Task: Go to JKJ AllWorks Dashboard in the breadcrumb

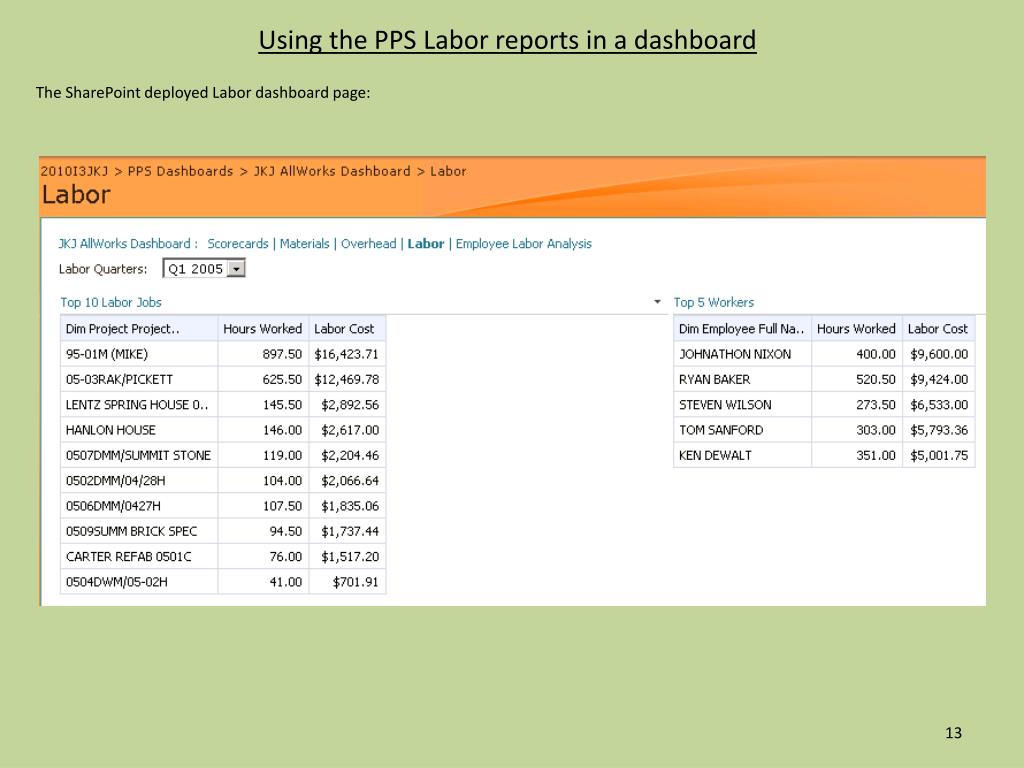Action: pos(332,171)
